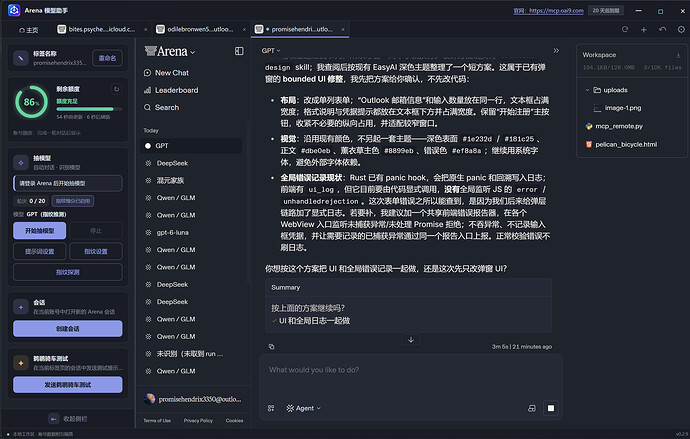Click the undo arrow icon in tab toolbar
690x439 pixels.
tap(663, 29)
